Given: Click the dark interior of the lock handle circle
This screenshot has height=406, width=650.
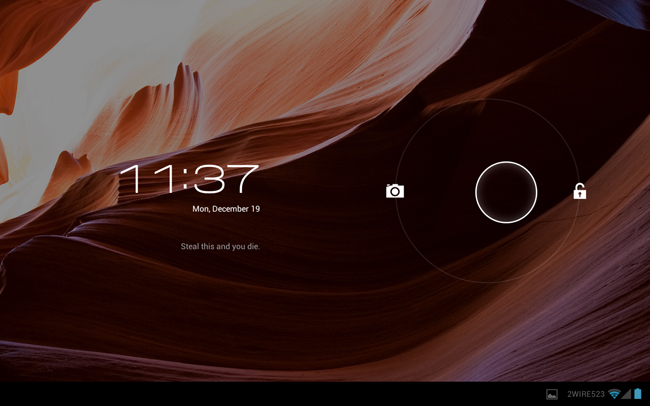Looking at the screenshot, I should tap(506, 192).
